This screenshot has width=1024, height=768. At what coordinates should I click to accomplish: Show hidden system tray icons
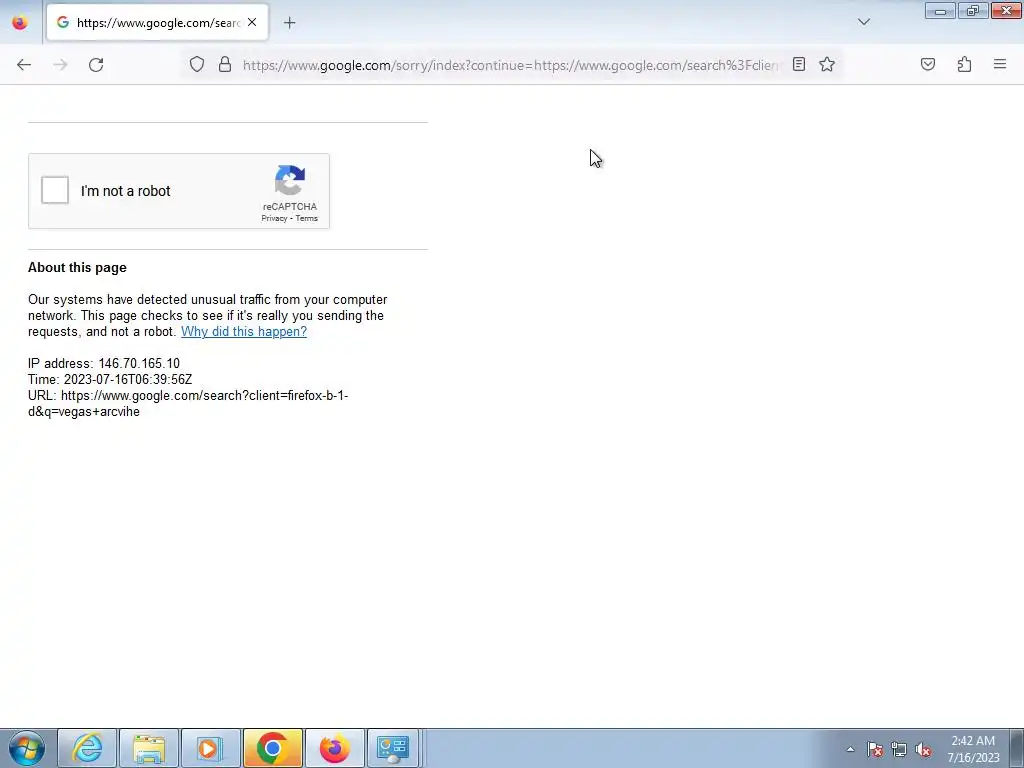[x=850, y=749]
